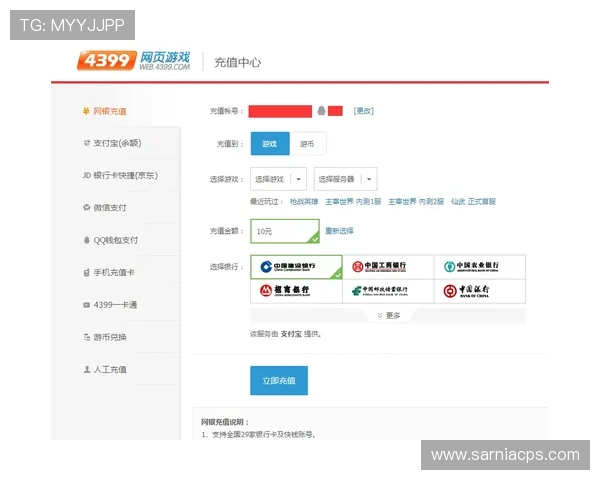Click the 重新选择 link beside amount
Image resolution: width=600 pixels, height=480 pixels.
click(339, 231)
